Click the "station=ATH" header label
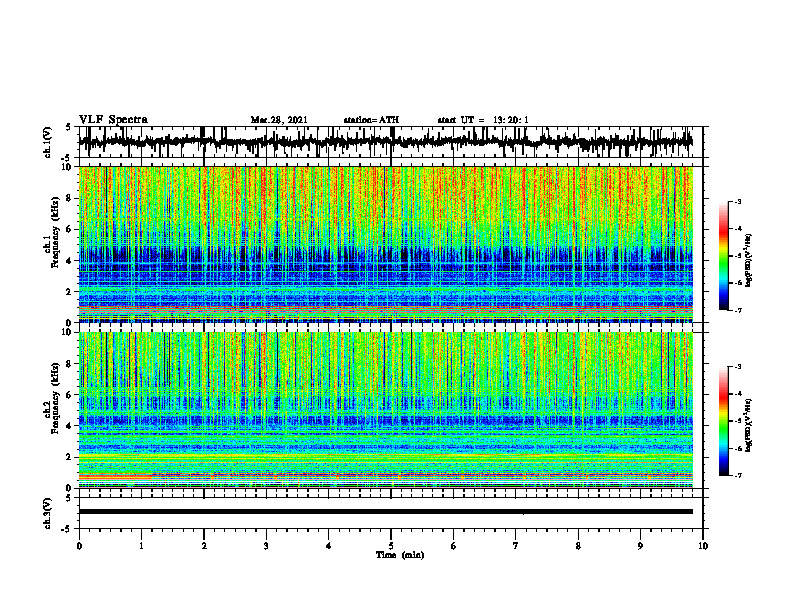The height and width of the screenshot is (612, 792). click(x=371, y=120)
